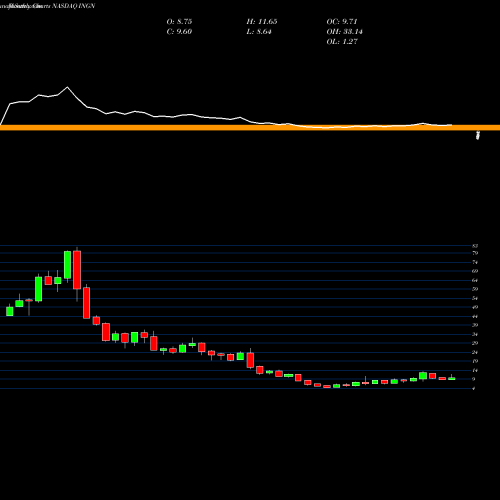Click the price axis label "4"

[474, 389]
